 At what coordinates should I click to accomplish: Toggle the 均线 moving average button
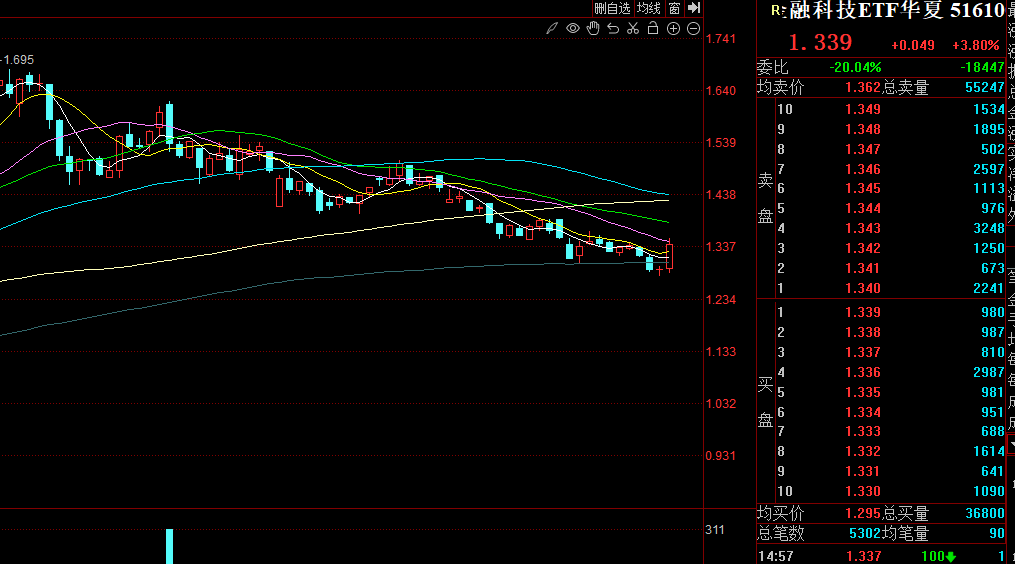649,8
